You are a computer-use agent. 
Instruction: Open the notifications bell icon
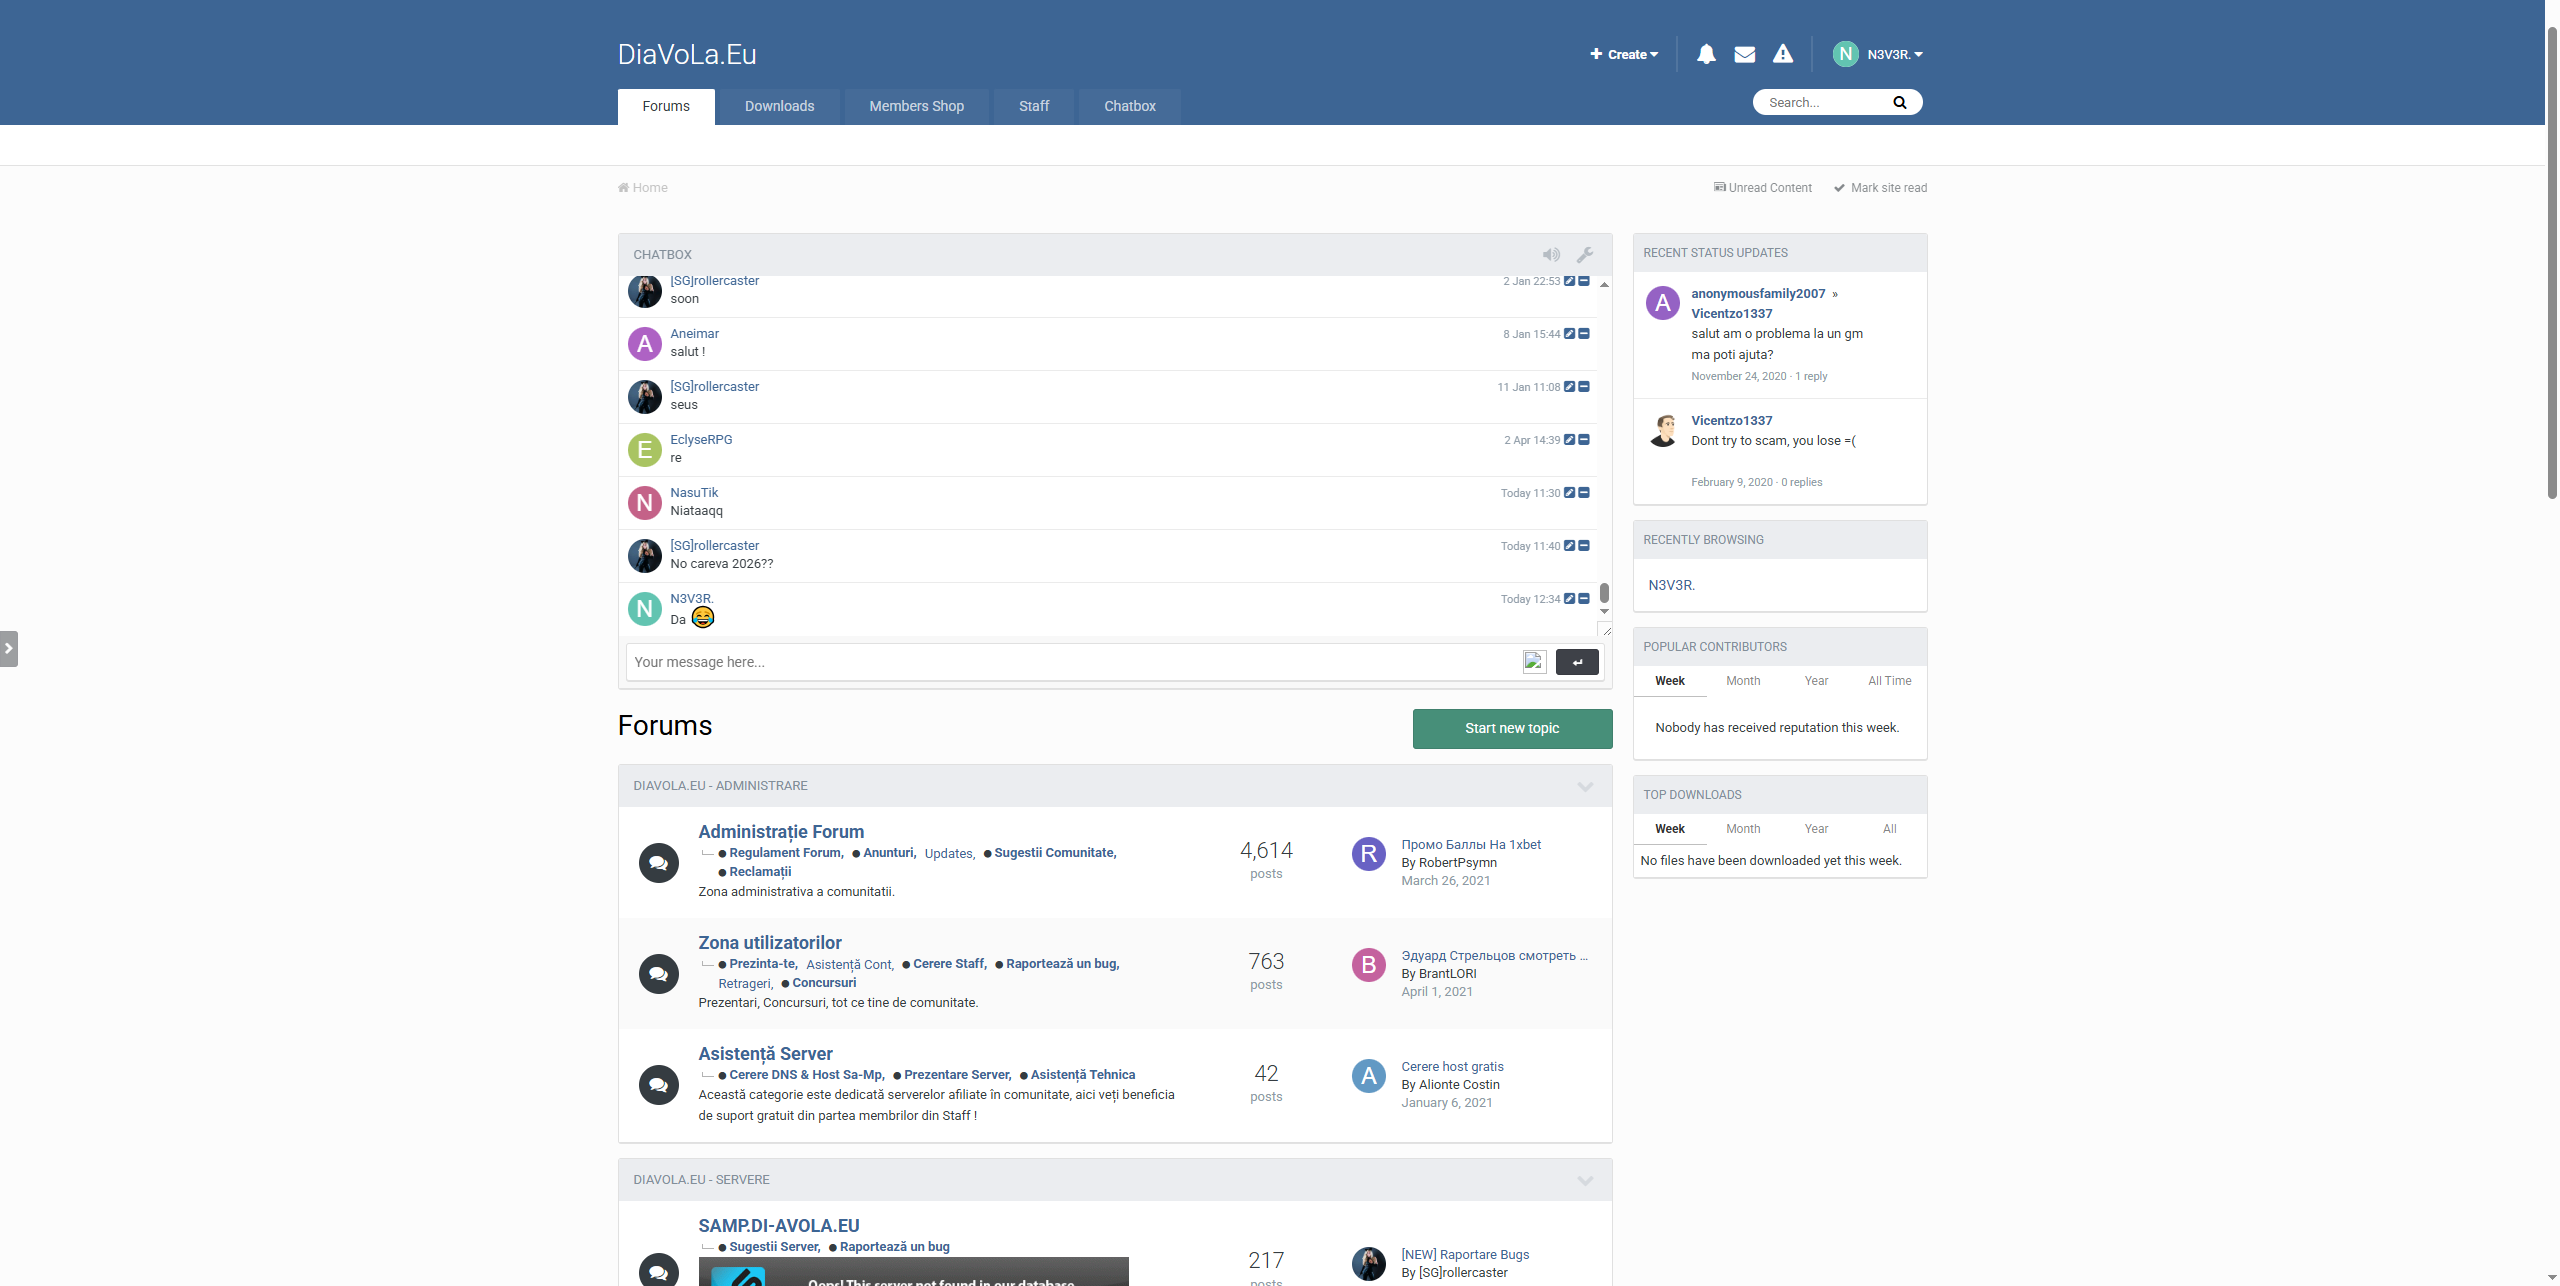tap(1706, 54)
